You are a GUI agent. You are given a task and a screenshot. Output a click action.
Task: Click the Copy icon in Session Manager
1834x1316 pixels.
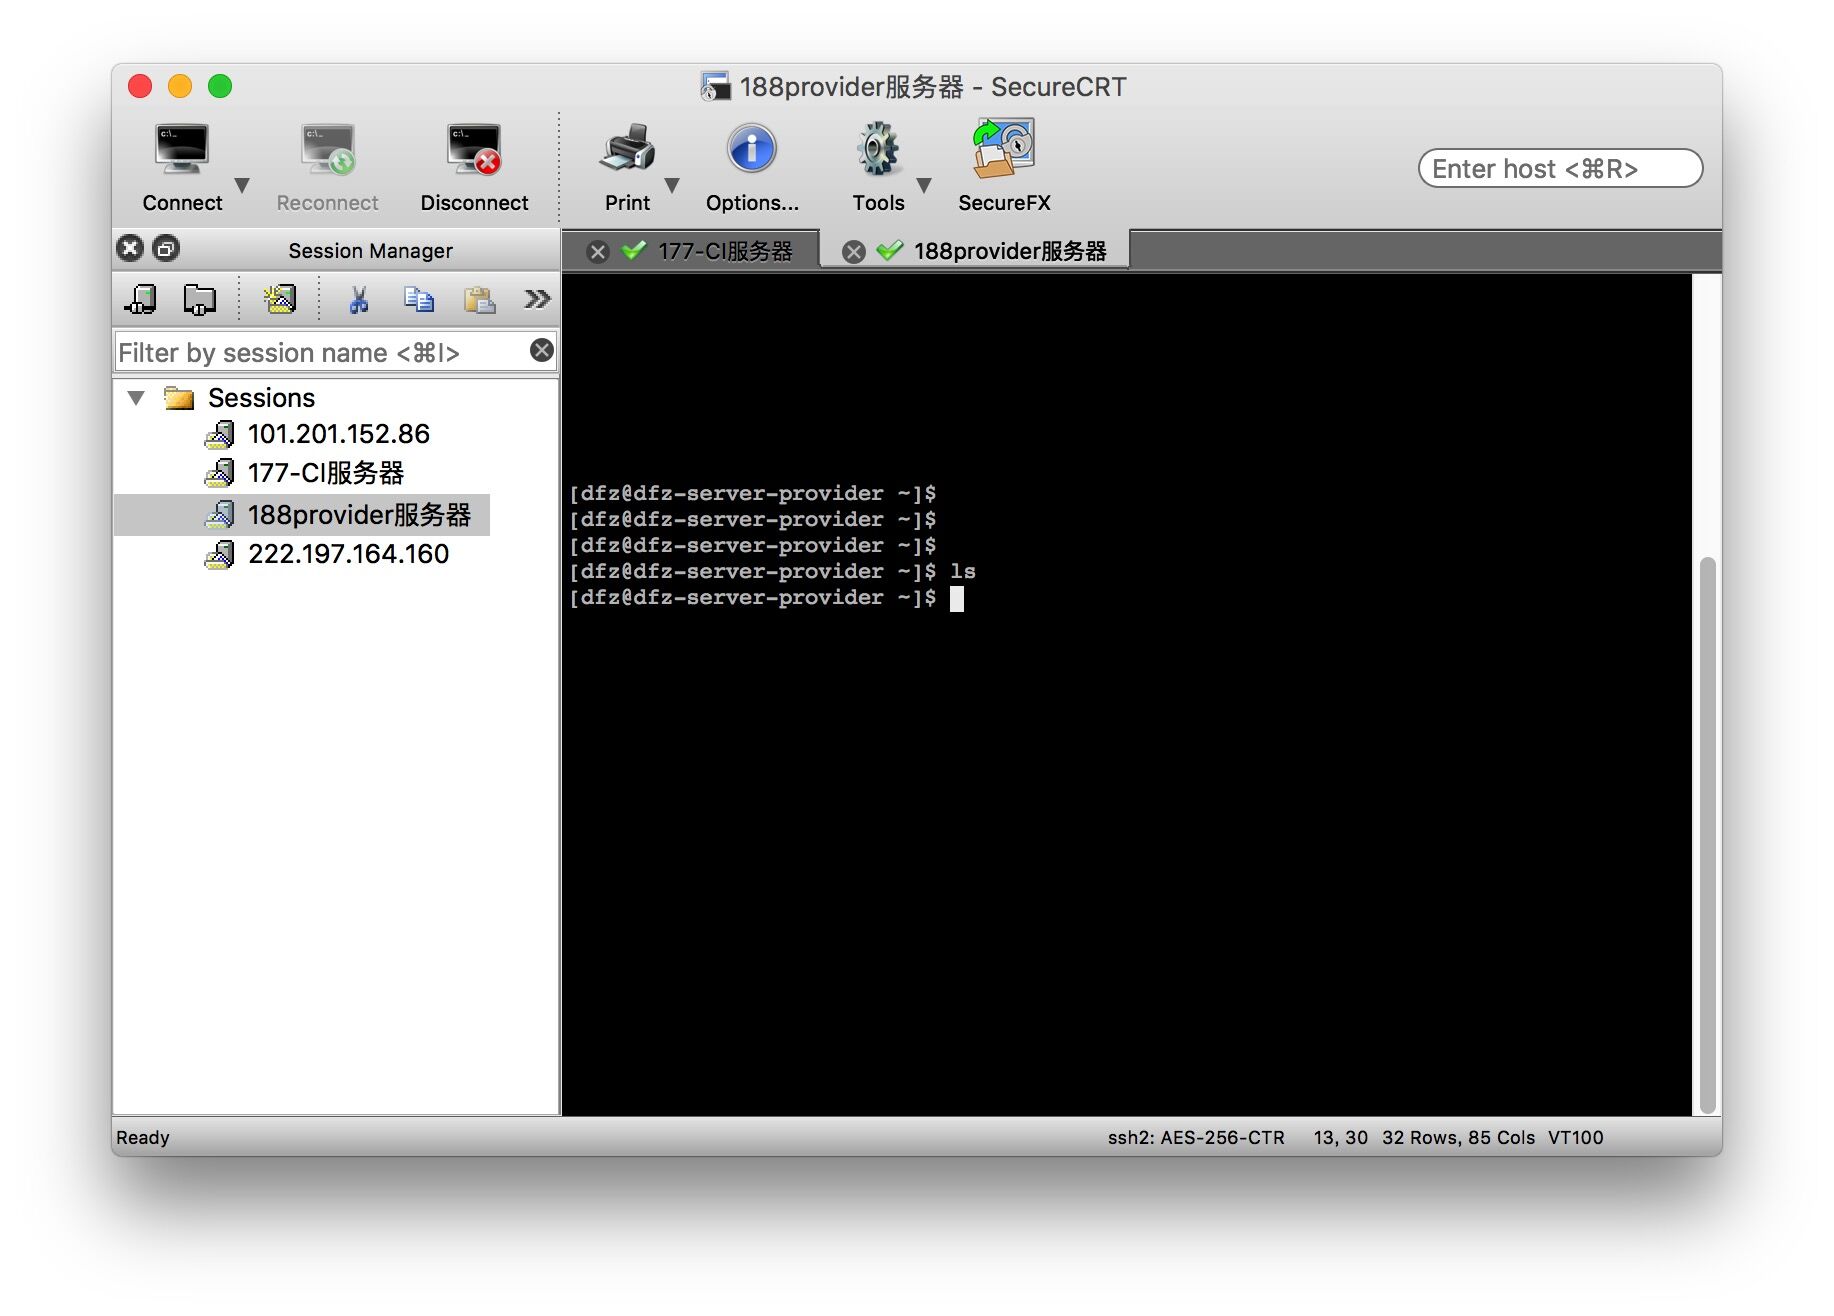[x=419, y=298]
